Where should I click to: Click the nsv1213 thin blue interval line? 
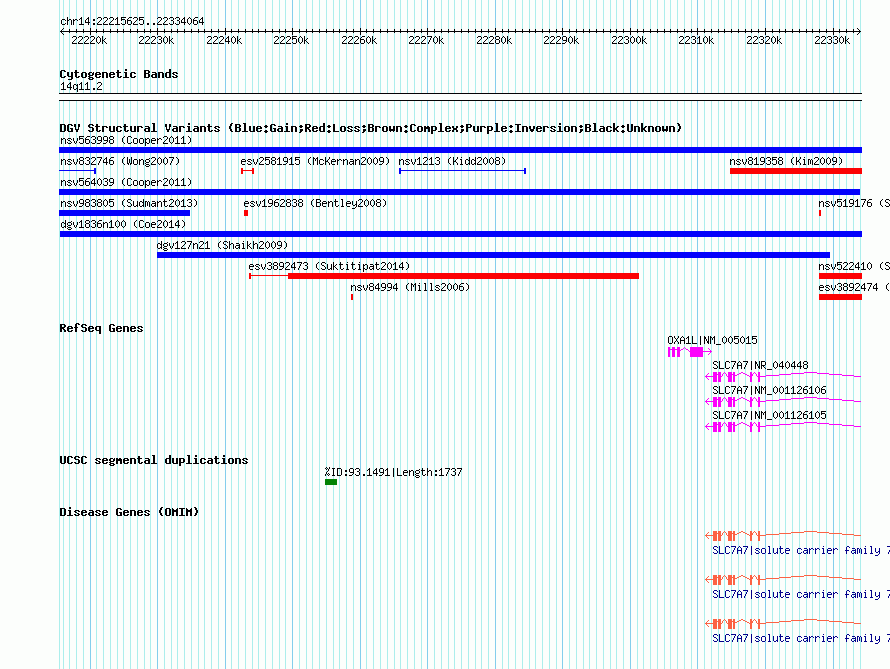[x=463, y=171]
